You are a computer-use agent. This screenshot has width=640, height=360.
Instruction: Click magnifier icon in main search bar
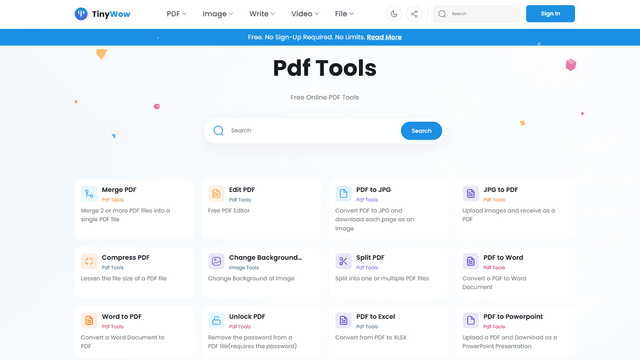(x=218, y=131)
